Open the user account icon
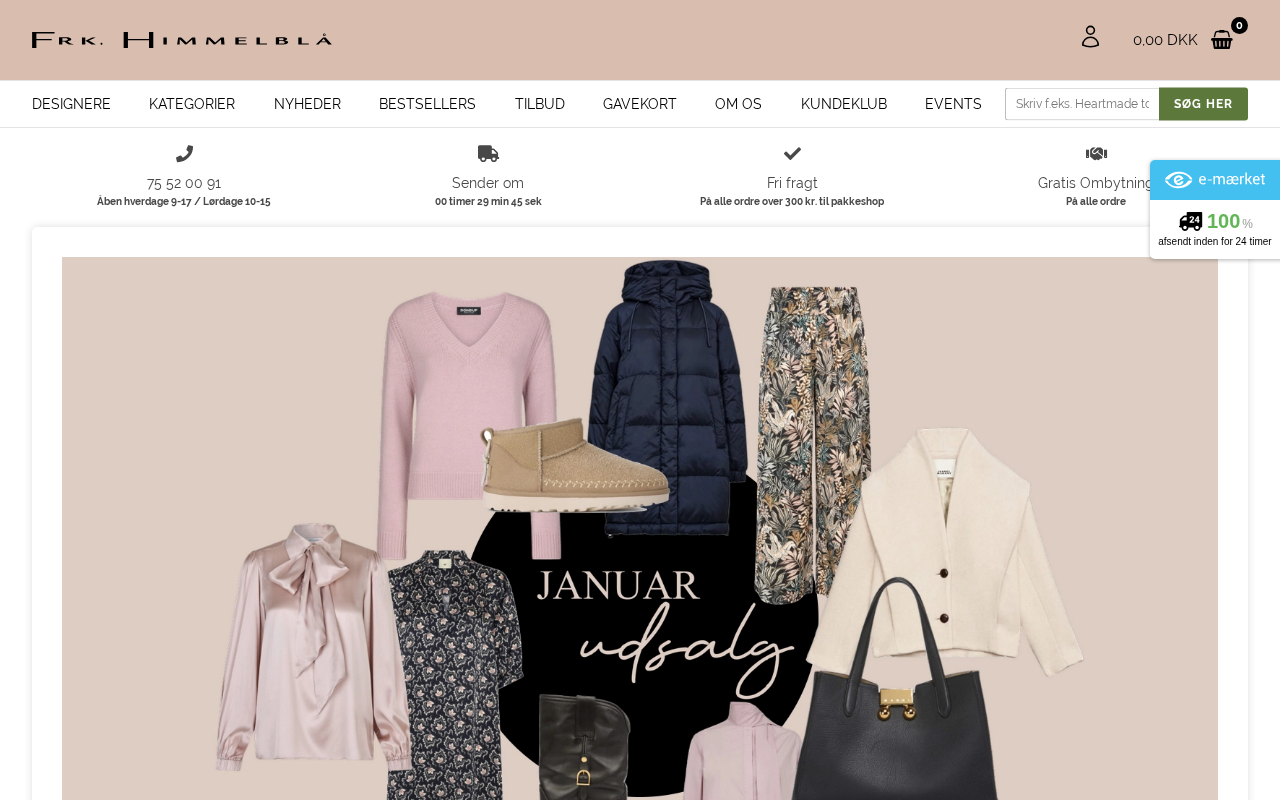The width and height of the screenshot is (1280, 800). [x=1090, y=37]
